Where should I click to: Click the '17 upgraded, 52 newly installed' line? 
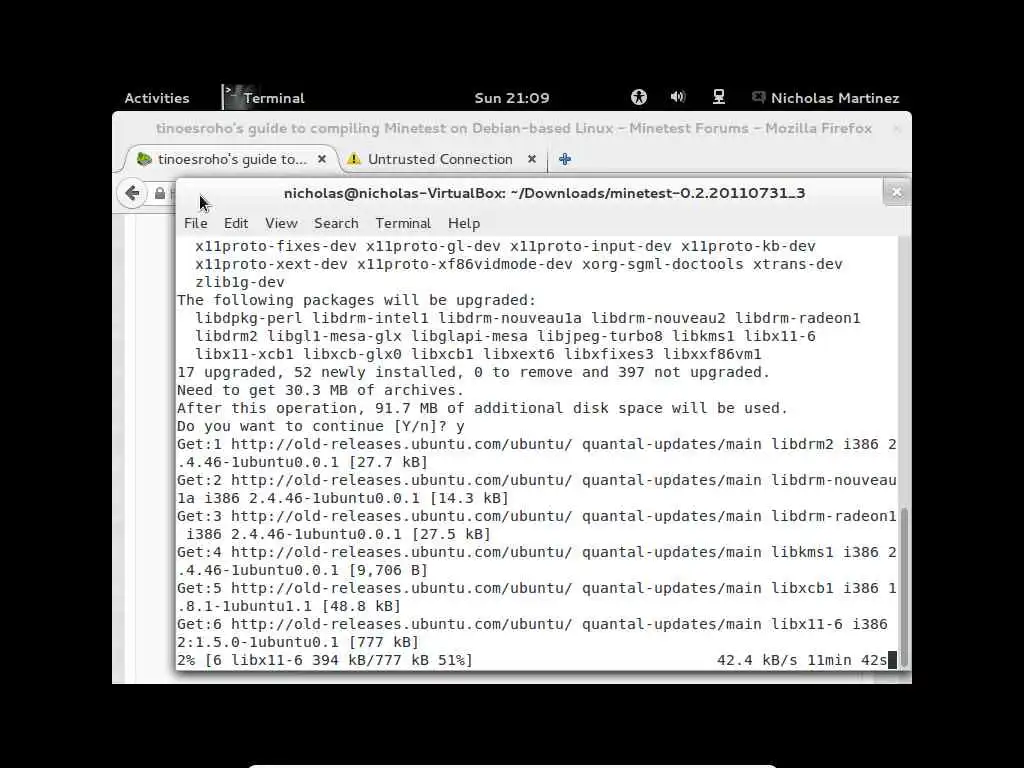[x=473, y=372]
